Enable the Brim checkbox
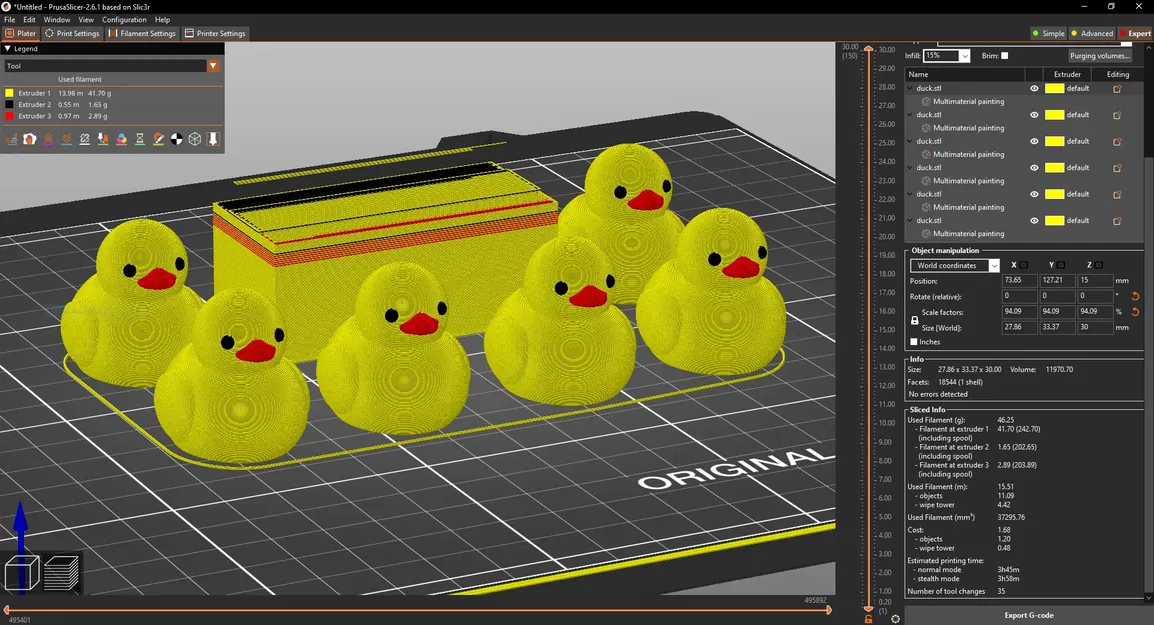 [1005, 56]
